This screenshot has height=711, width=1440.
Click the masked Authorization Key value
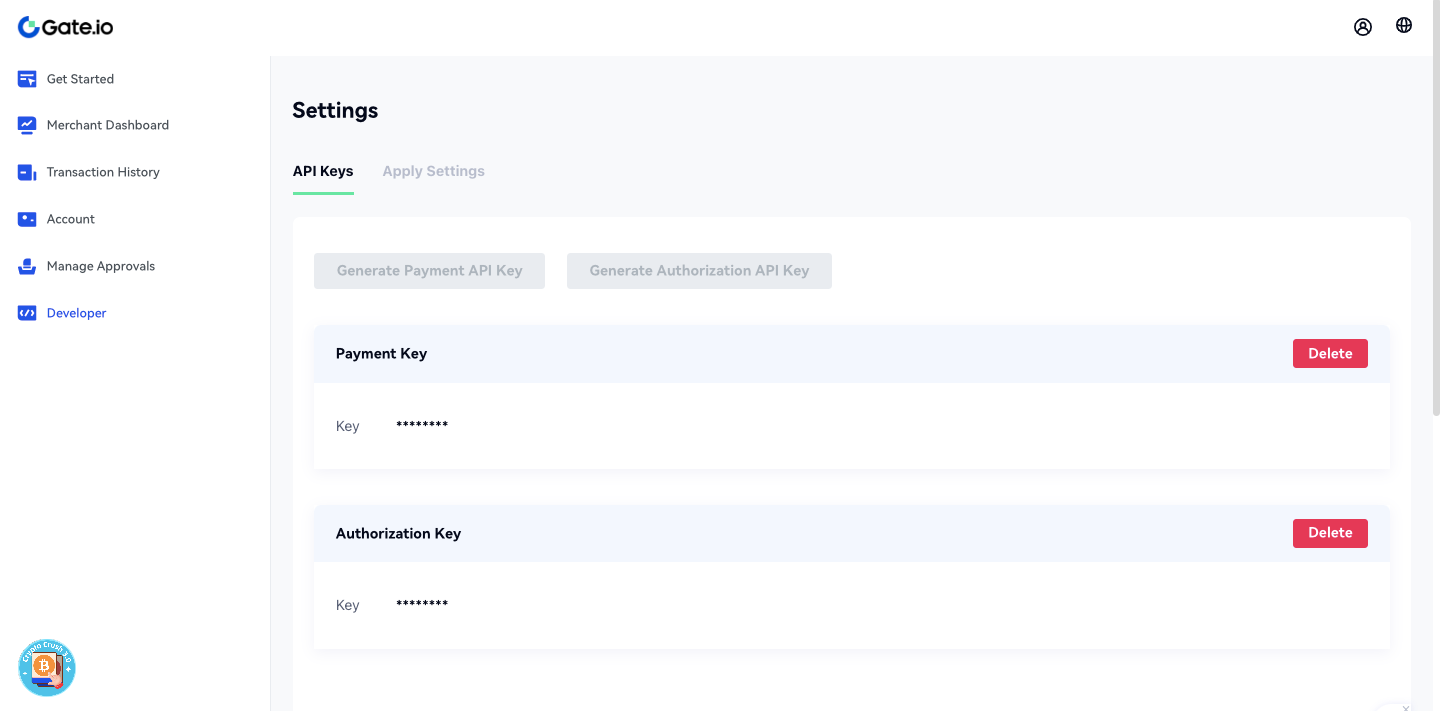pos(422,605)
